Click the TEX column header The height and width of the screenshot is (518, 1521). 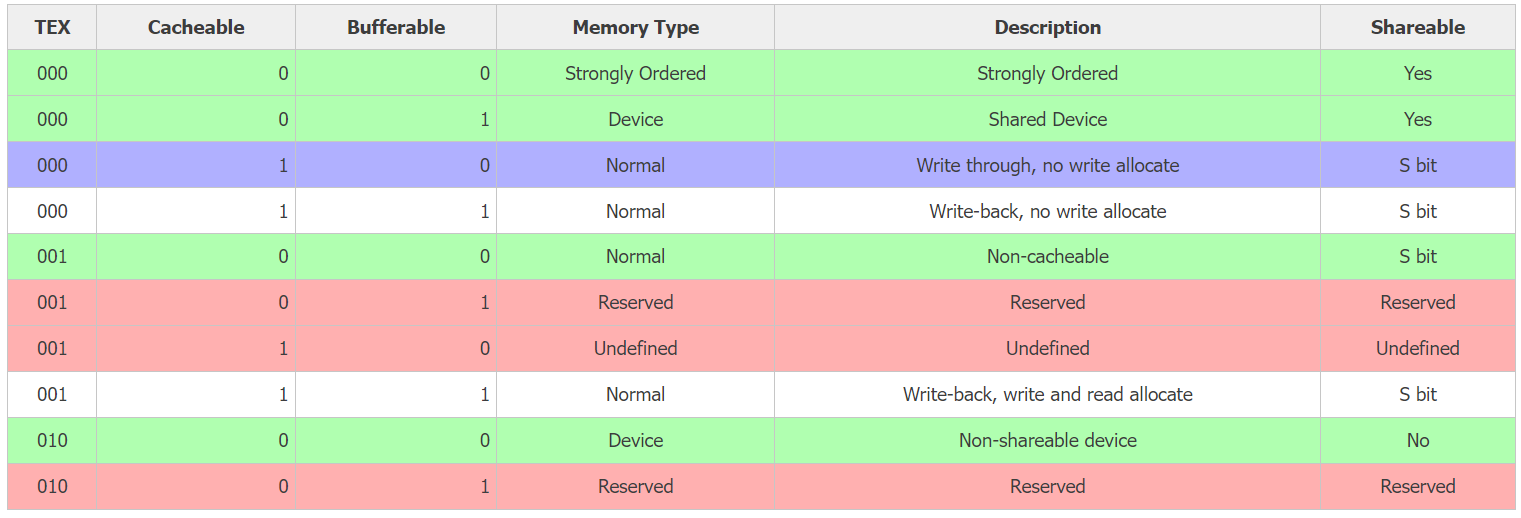52,27
